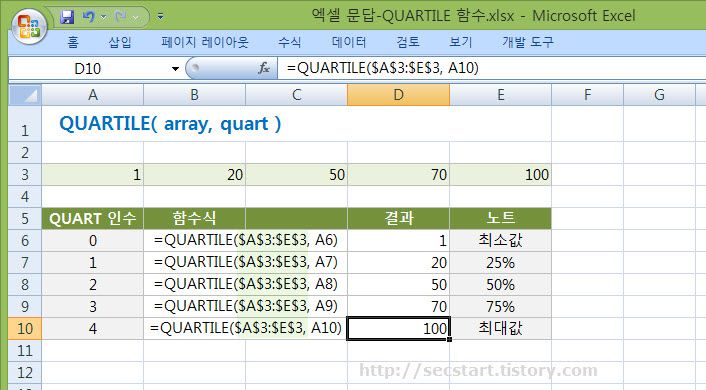Select formula text ending in A7)
Screen dimensions: 706x390
pyautogui.click(x=246, y=262)
